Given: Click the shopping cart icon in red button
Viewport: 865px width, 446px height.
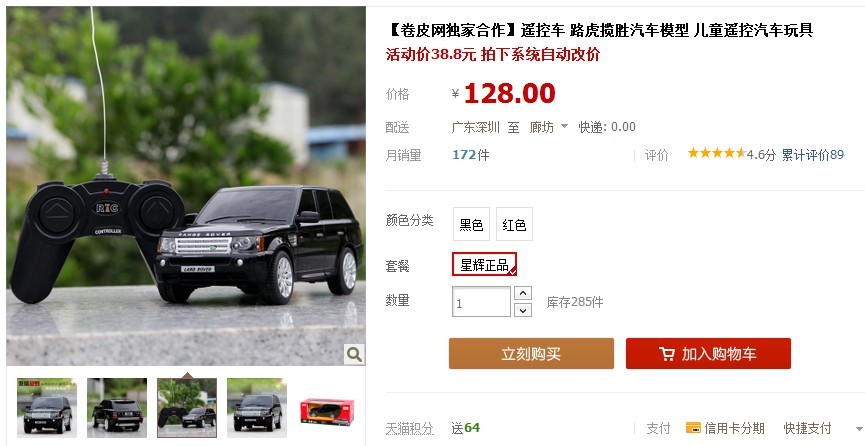Looking at the screenshot, I should (667, 354).
